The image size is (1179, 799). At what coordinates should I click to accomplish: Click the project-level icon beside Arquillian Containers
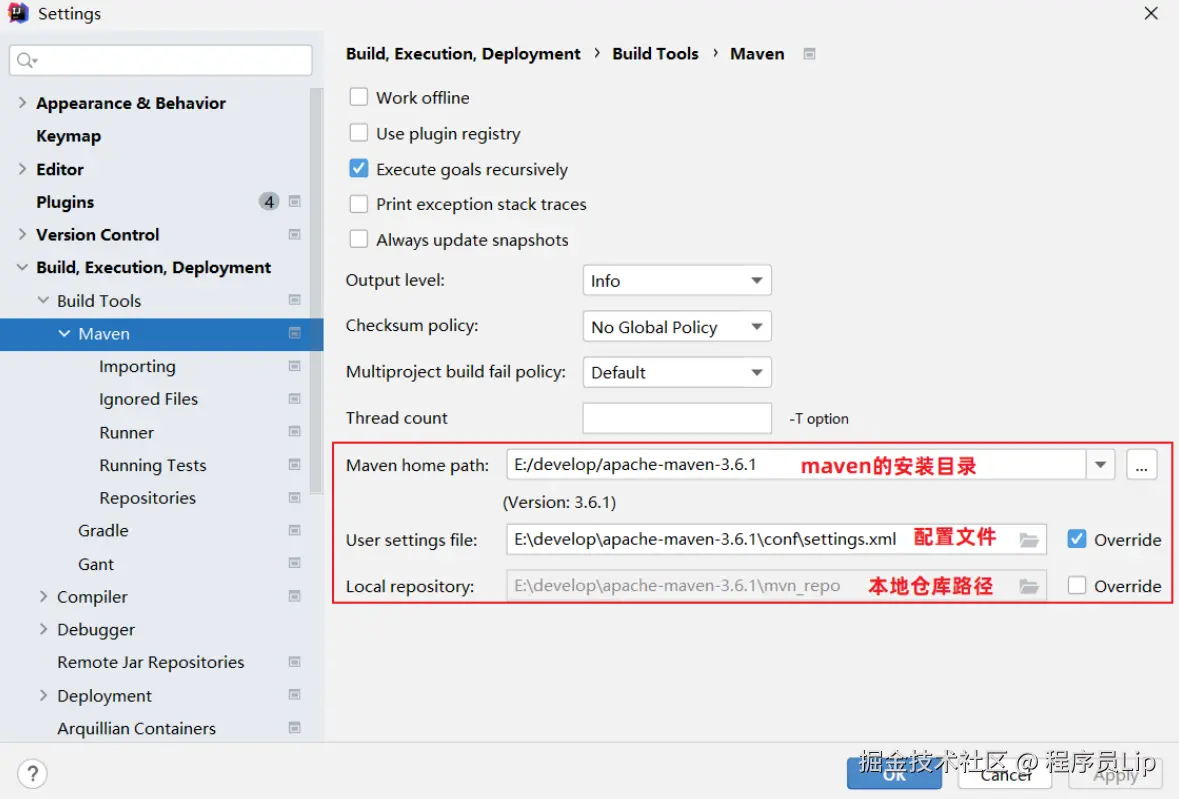tap(295, 728)
